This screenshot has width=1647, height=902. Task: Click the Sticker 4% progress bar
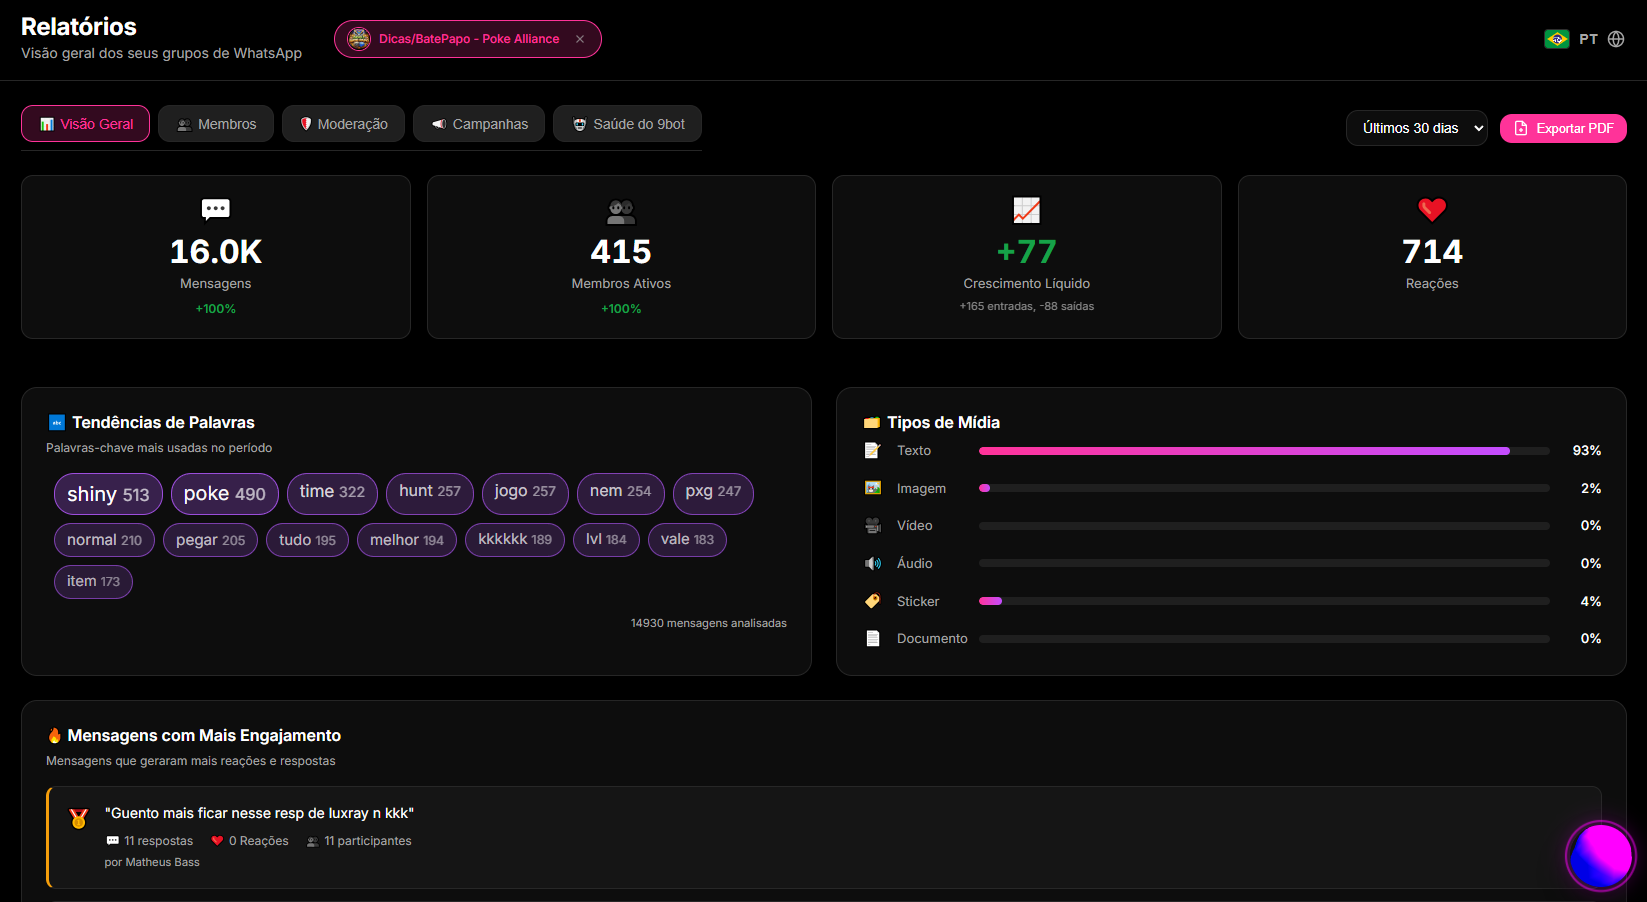(1264, 601)
